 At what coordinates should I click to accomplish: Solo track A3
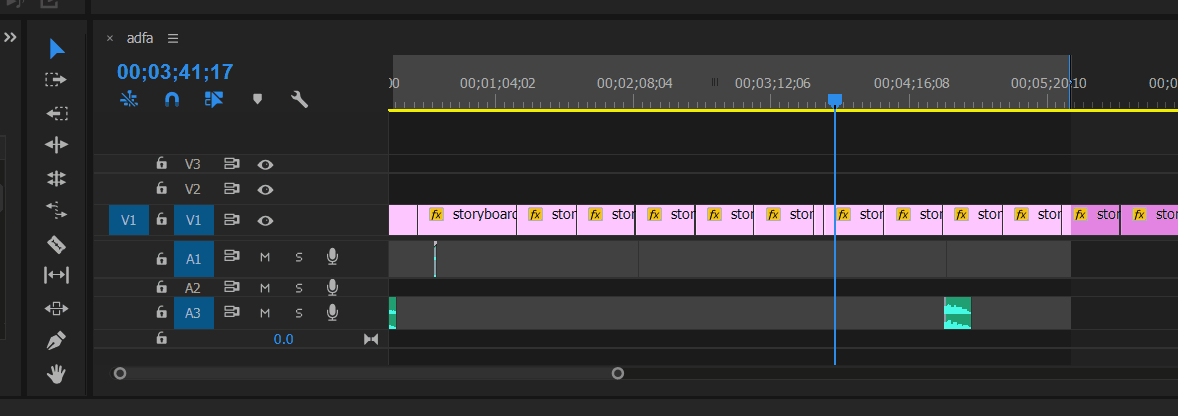click(298, 313)
